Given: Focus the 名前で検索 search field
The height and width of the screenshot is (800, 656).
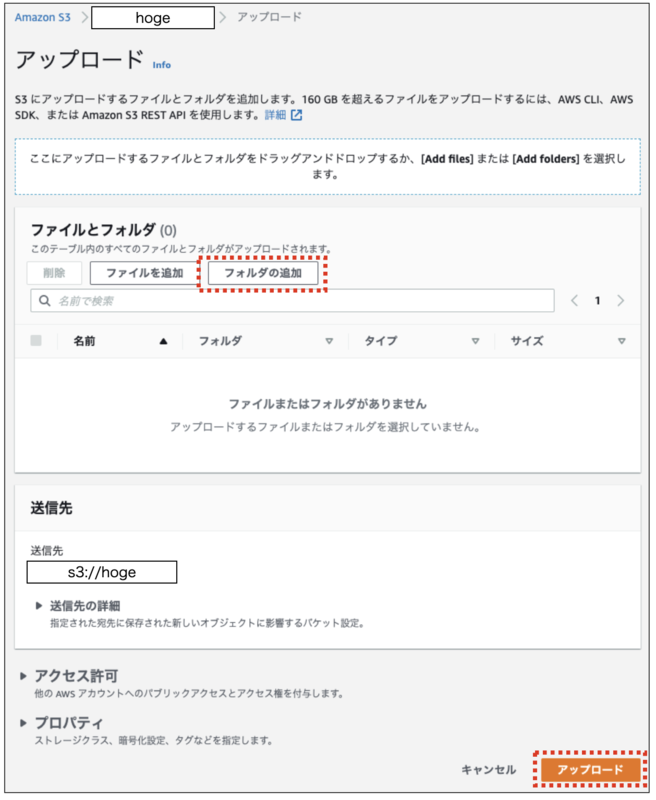Looking at the screenshot, I should (x=292, y=301).
